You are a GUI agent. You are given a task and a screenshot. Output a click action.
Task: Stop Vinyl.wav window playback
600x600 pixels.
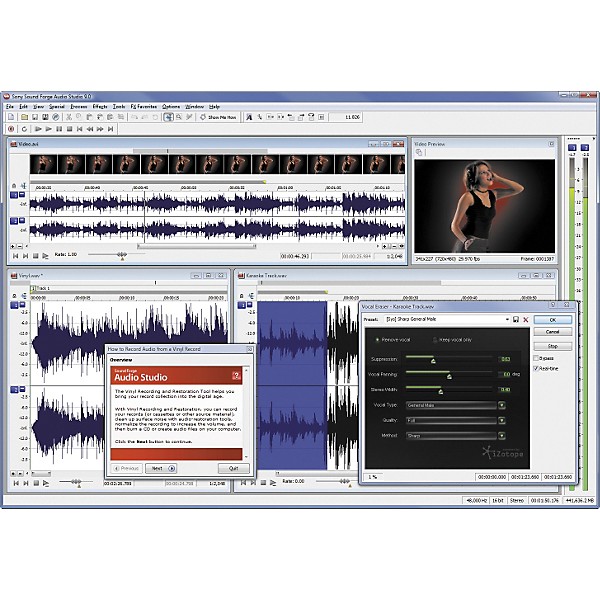[x=36, y=483]
